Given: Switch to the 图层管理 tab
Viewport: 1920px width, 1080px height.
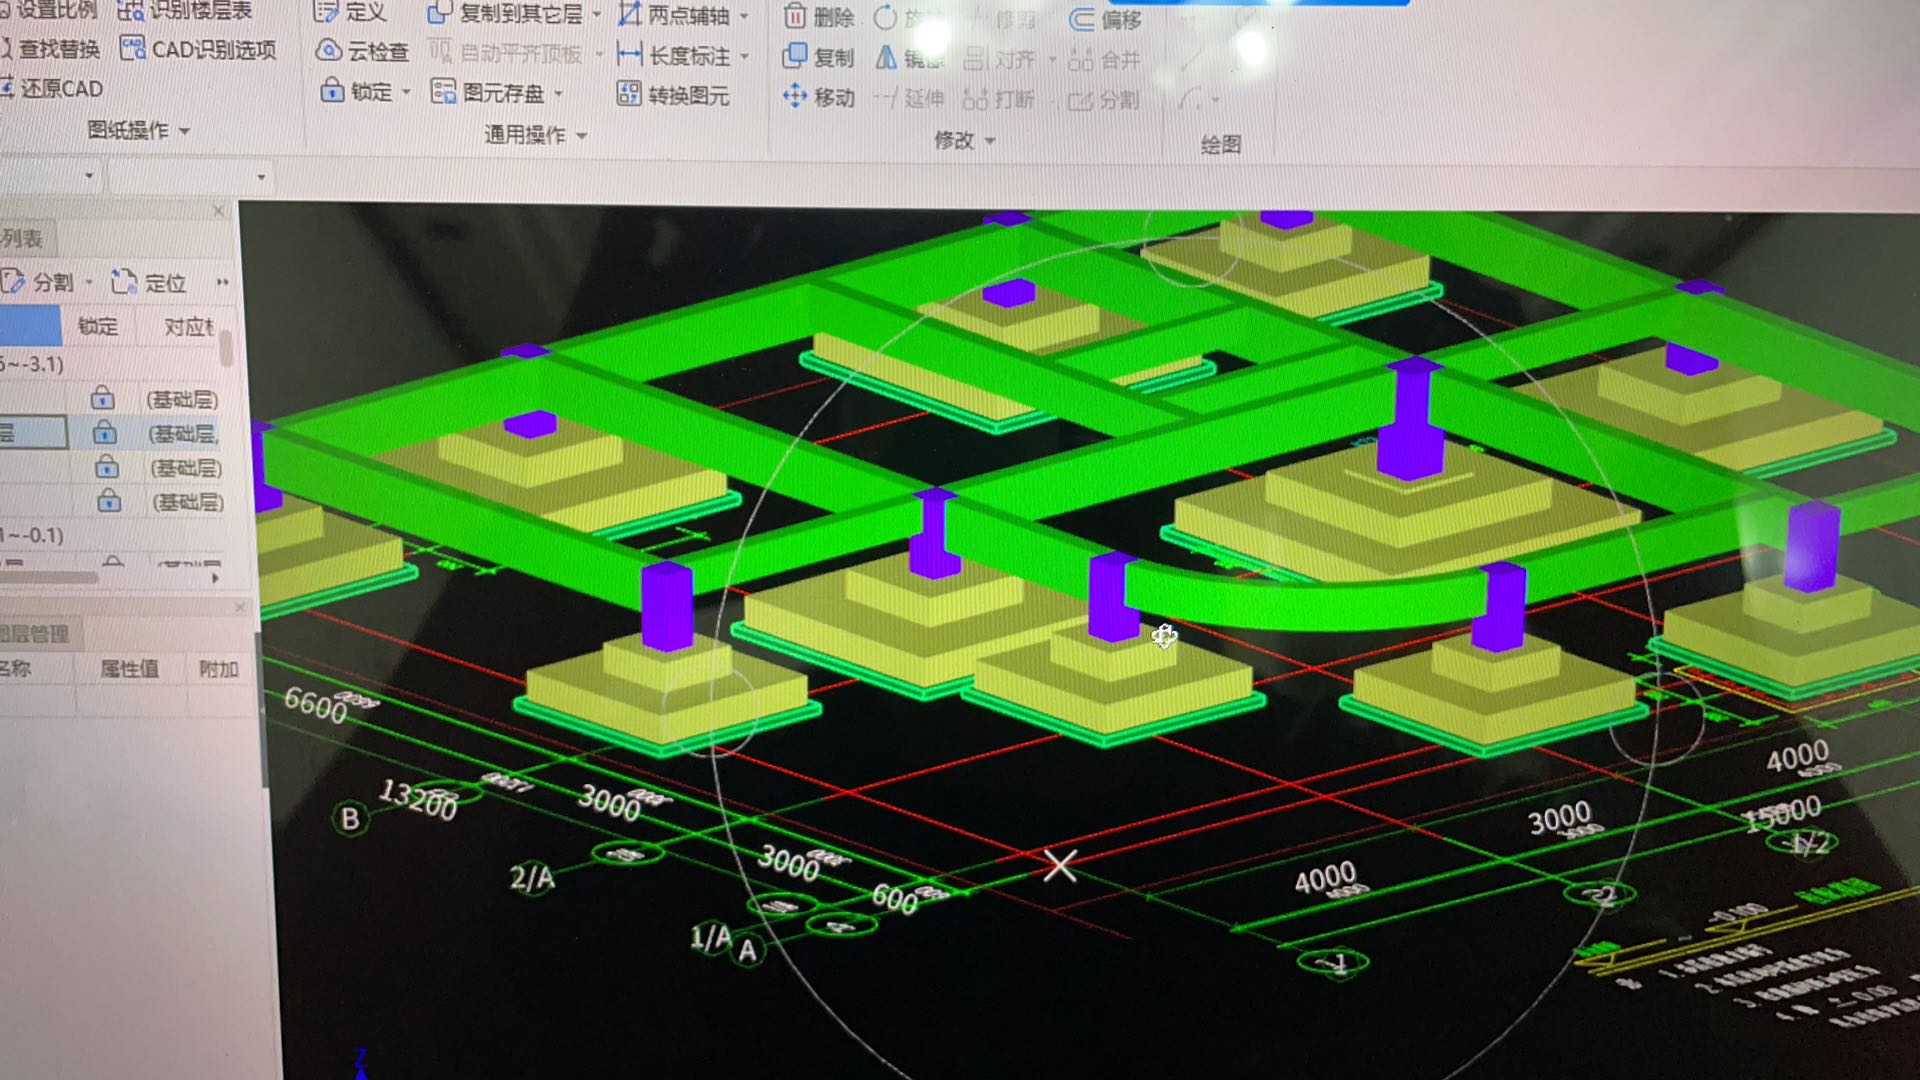Looking at the screenshot, I should pyautogui.click(x=36, y=633).
